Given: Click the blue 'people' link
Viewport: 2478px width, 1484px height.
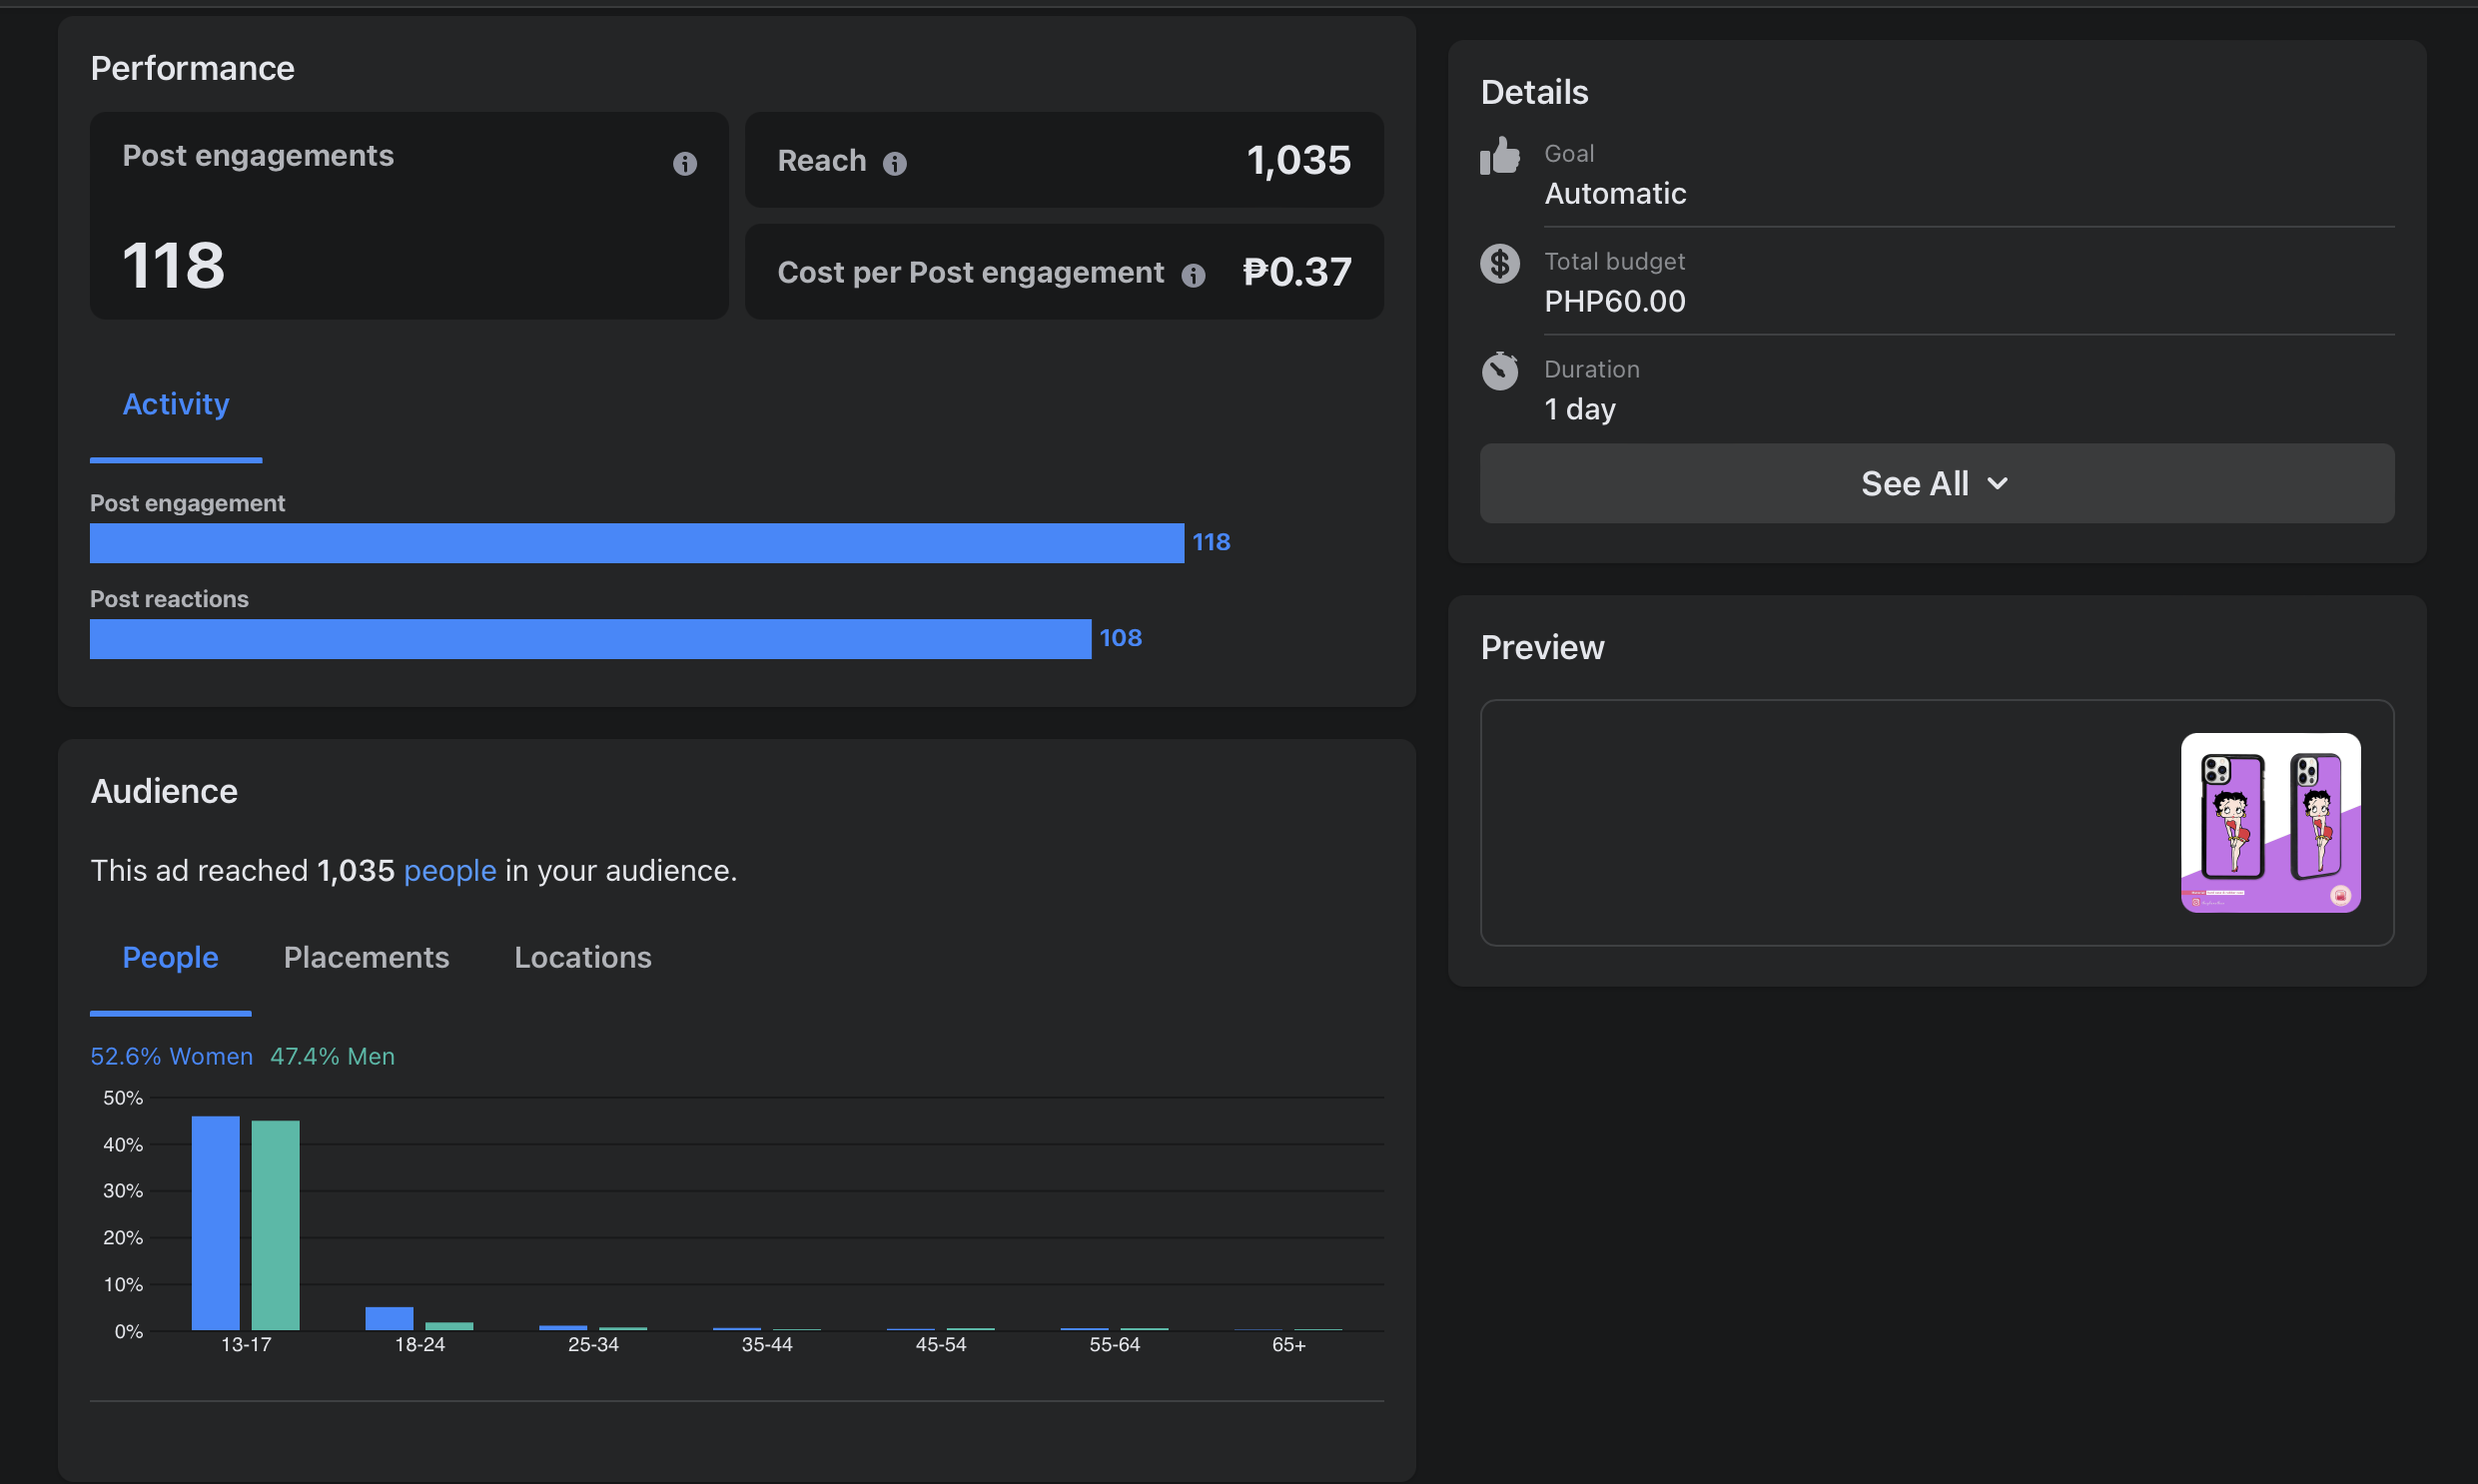Looking at the screenshot, I should pos(450,871).
